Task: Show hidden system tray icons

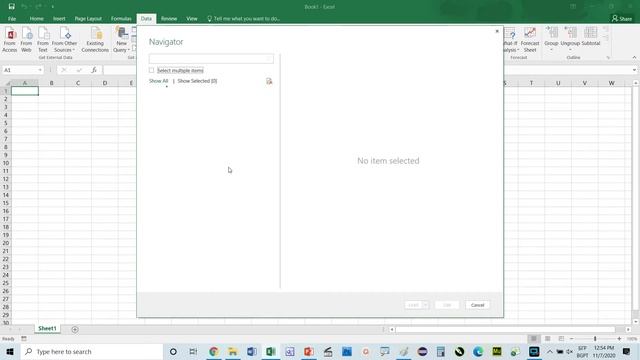Action: tap(549, 351)
